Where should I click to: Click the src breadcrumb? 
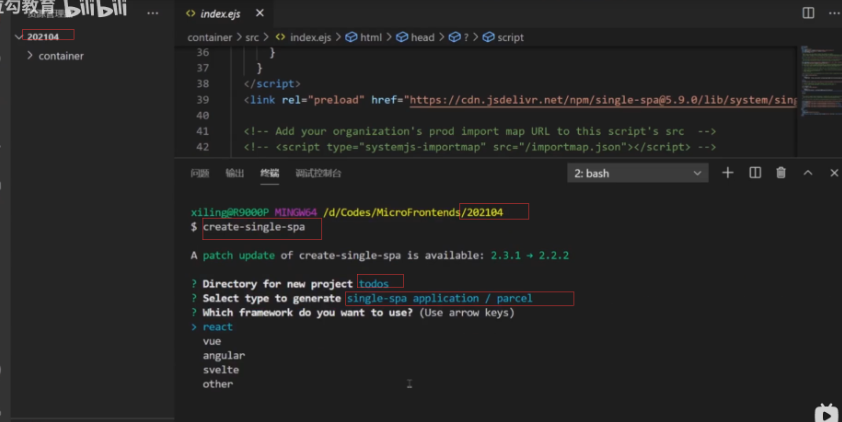click(252, 37)
